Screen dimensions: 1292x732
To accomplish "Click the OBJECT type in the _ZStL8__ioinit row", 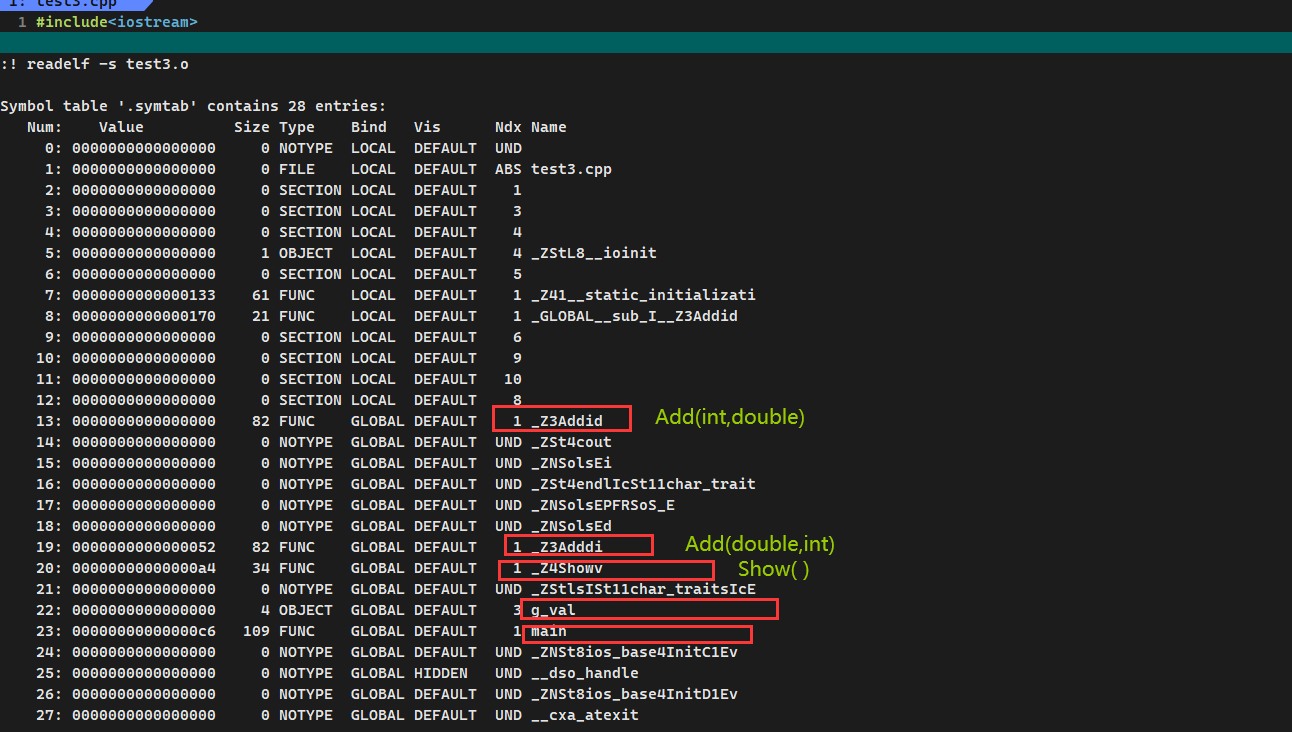I will click(306, 253).
